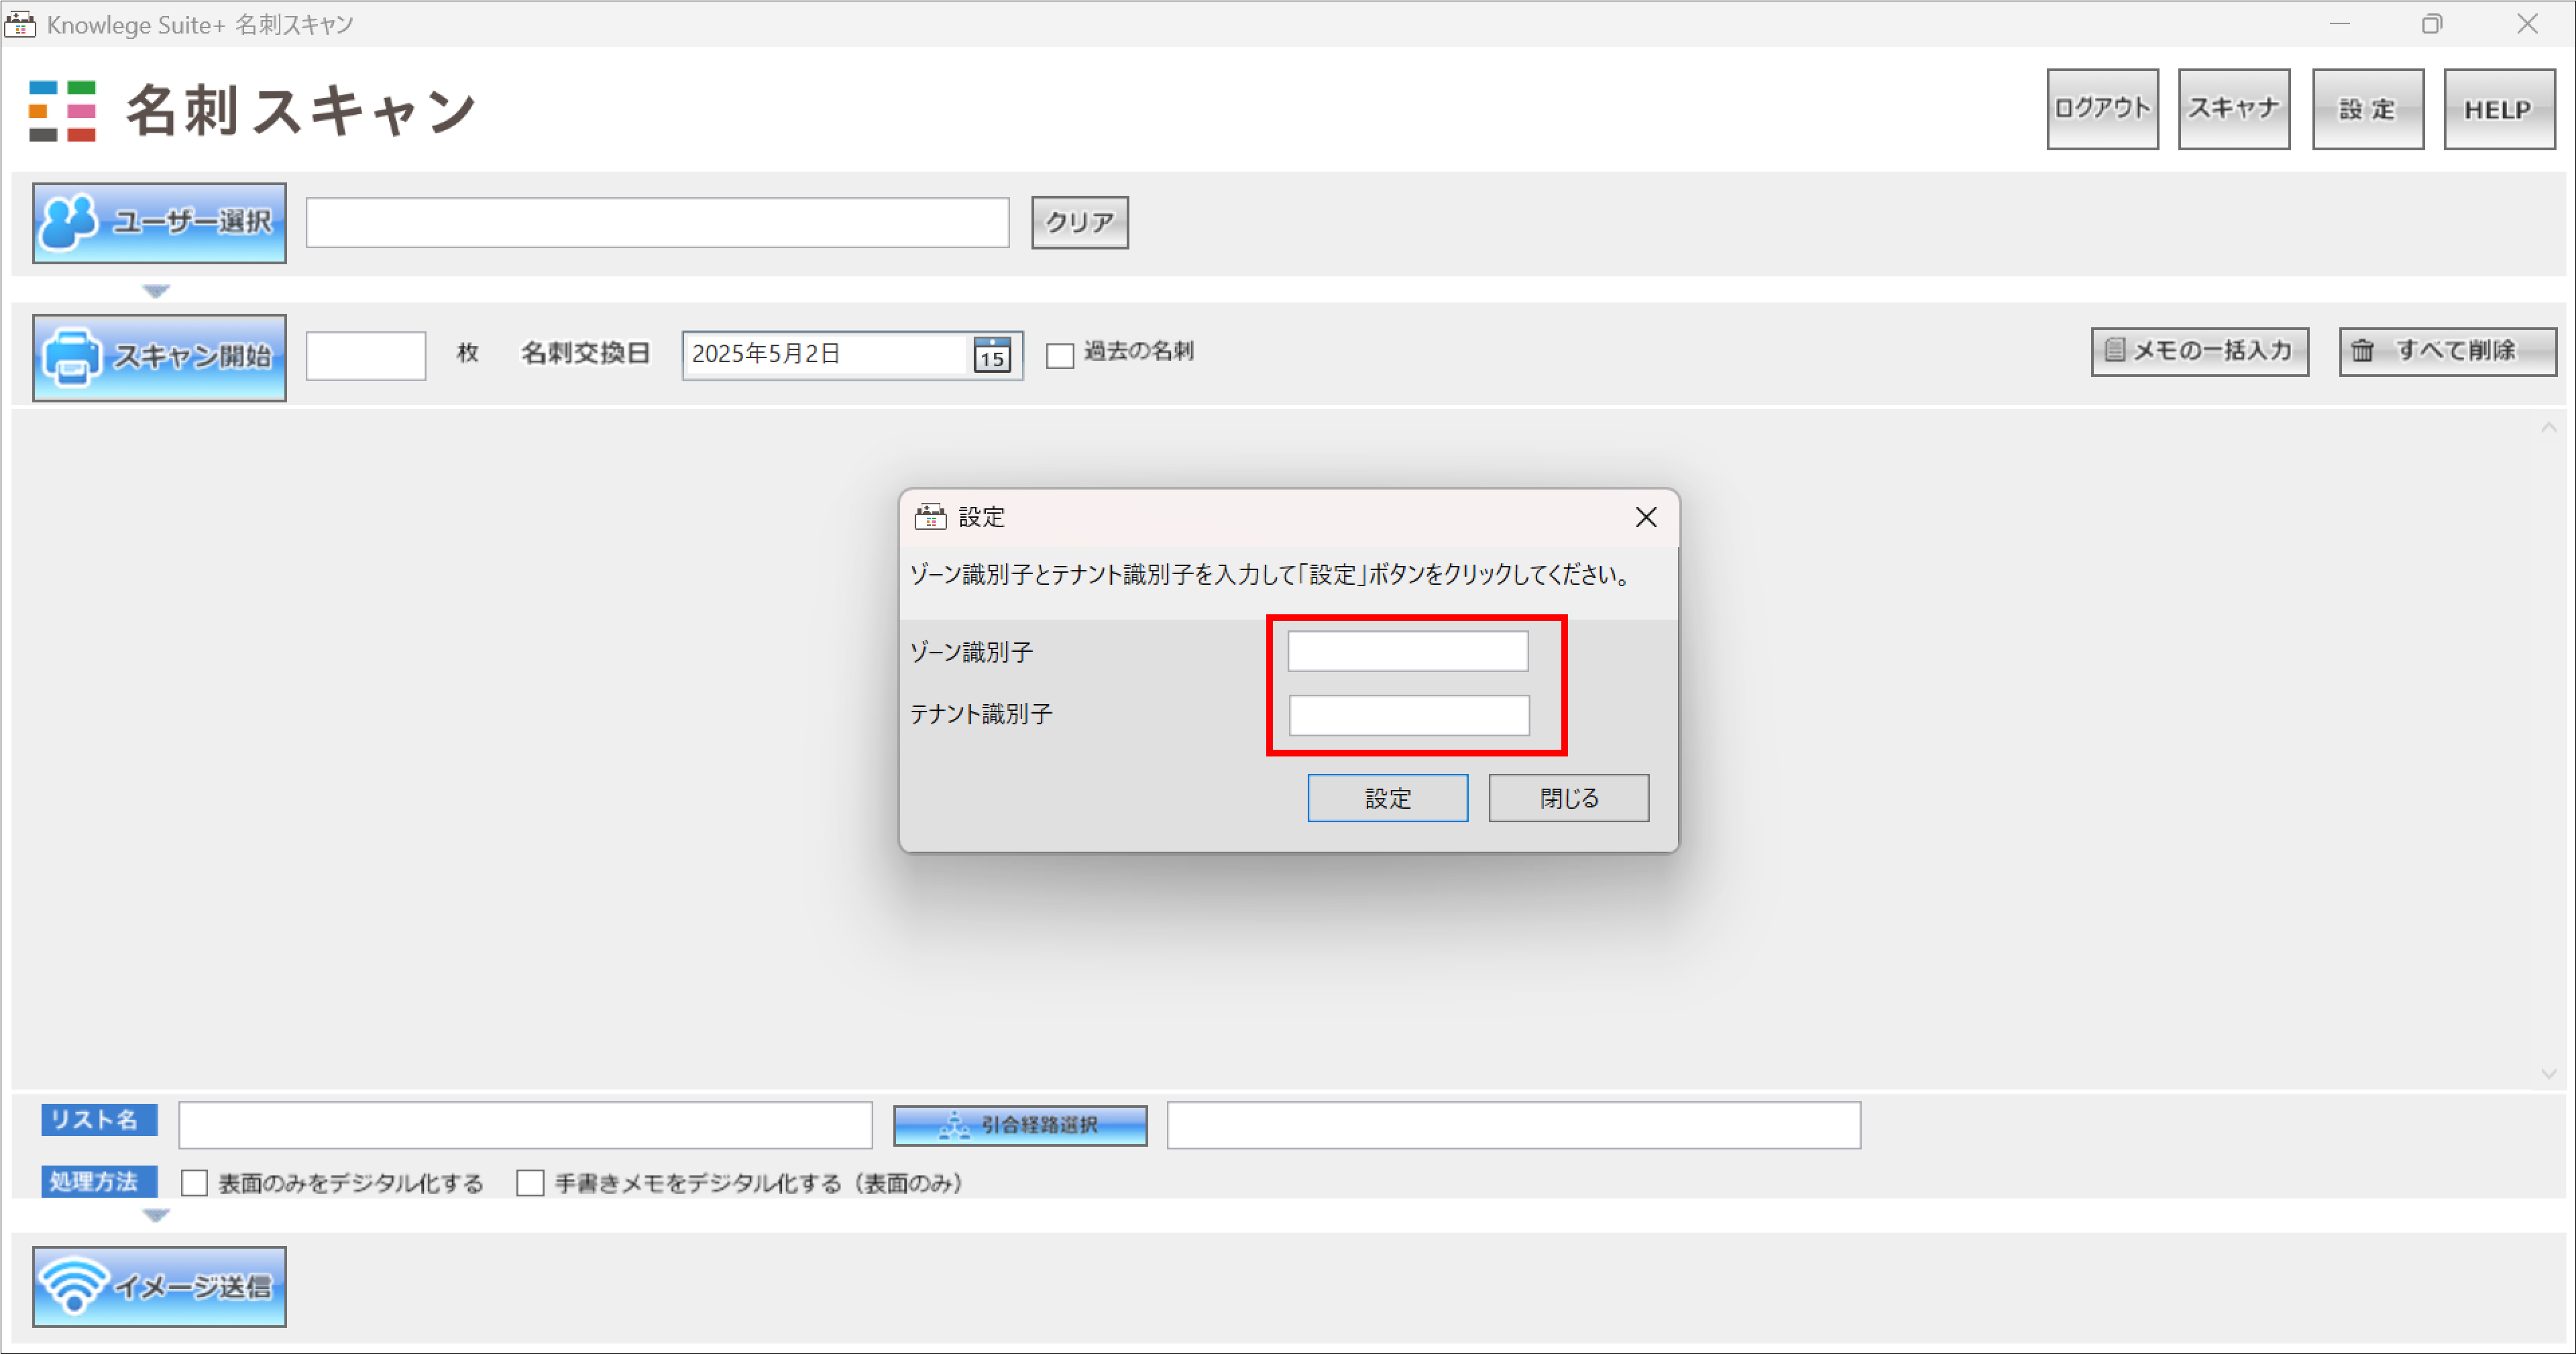Click the 設定 button in the top header
Viewport: 2576px width, 1354px height.
coord(2367,109)
